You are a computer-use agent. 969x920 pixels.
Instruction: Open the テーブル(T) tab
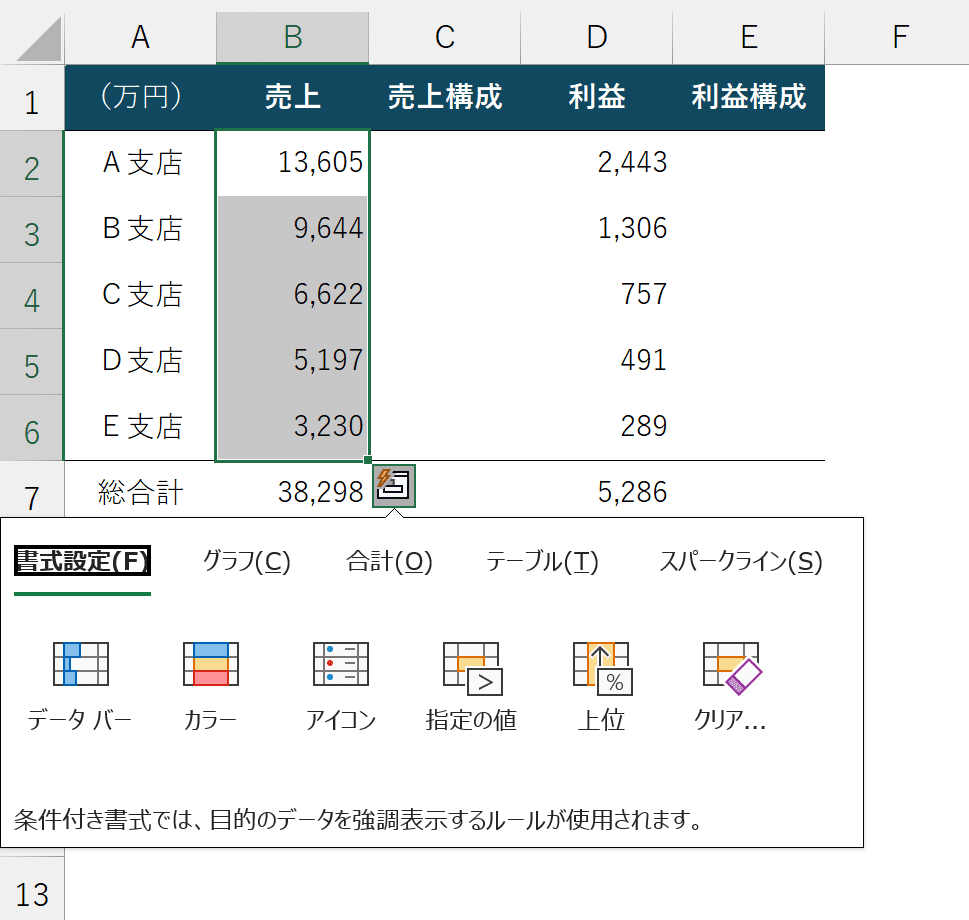click(542, 561)
